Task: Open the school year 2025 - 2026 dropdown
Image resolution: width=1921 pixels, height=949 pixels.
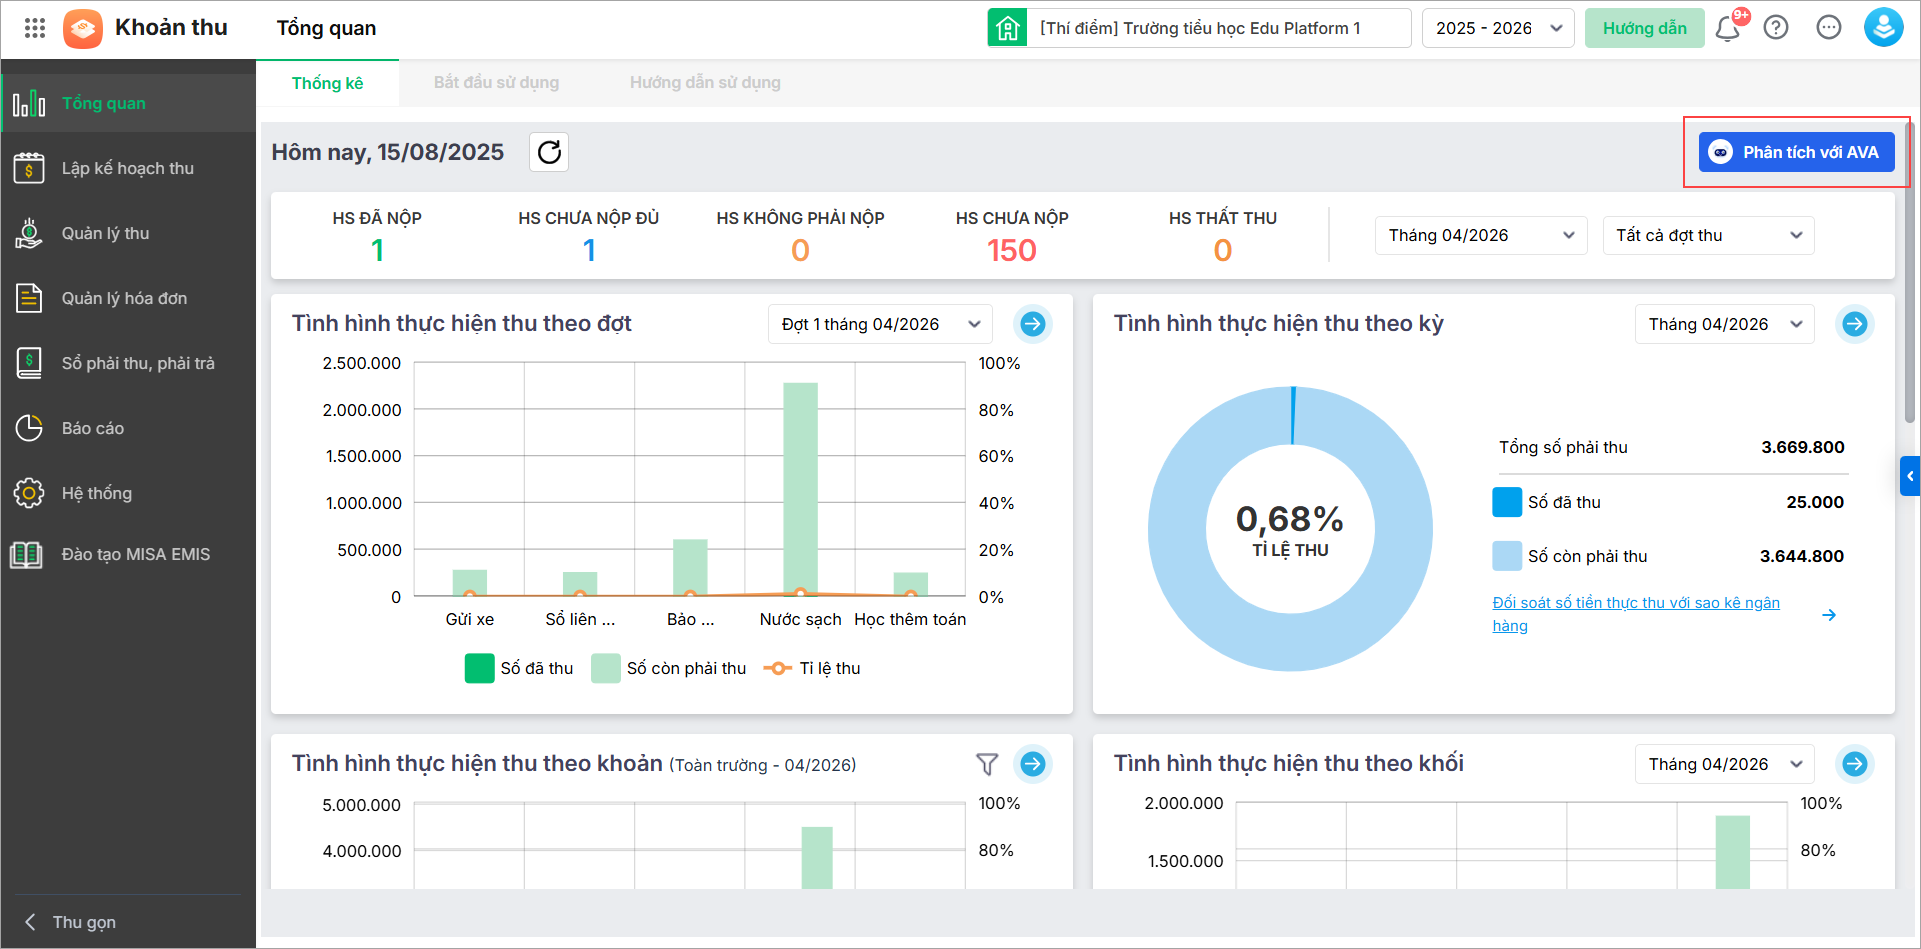Action: [x=1498, y=28]
